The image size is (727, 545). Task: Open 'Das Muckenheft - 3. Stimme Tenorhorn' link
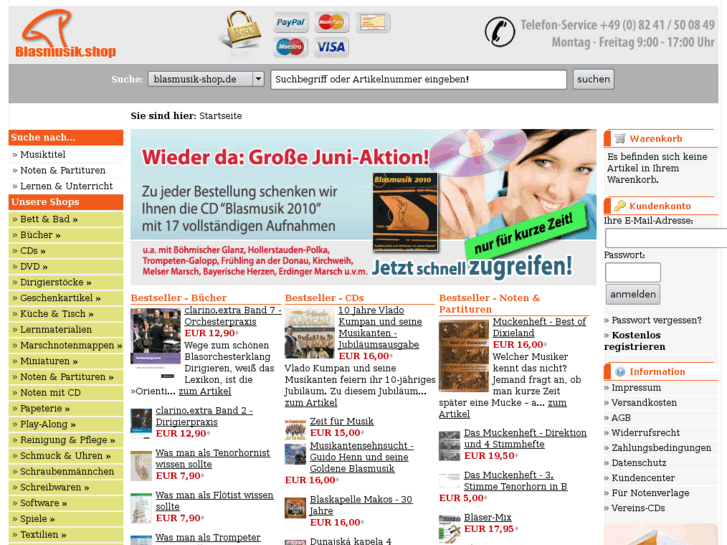(516, 481)
